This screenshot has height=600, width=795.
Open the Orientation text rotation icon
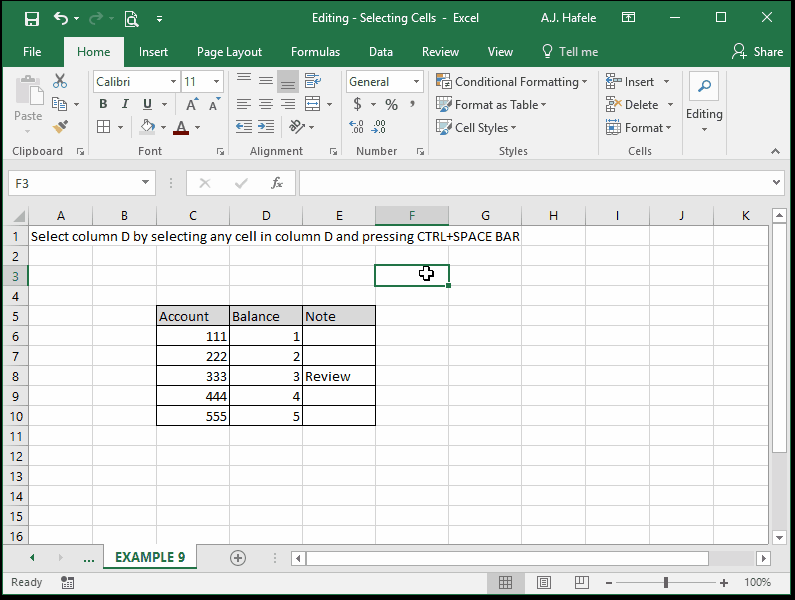pos(297,126)
